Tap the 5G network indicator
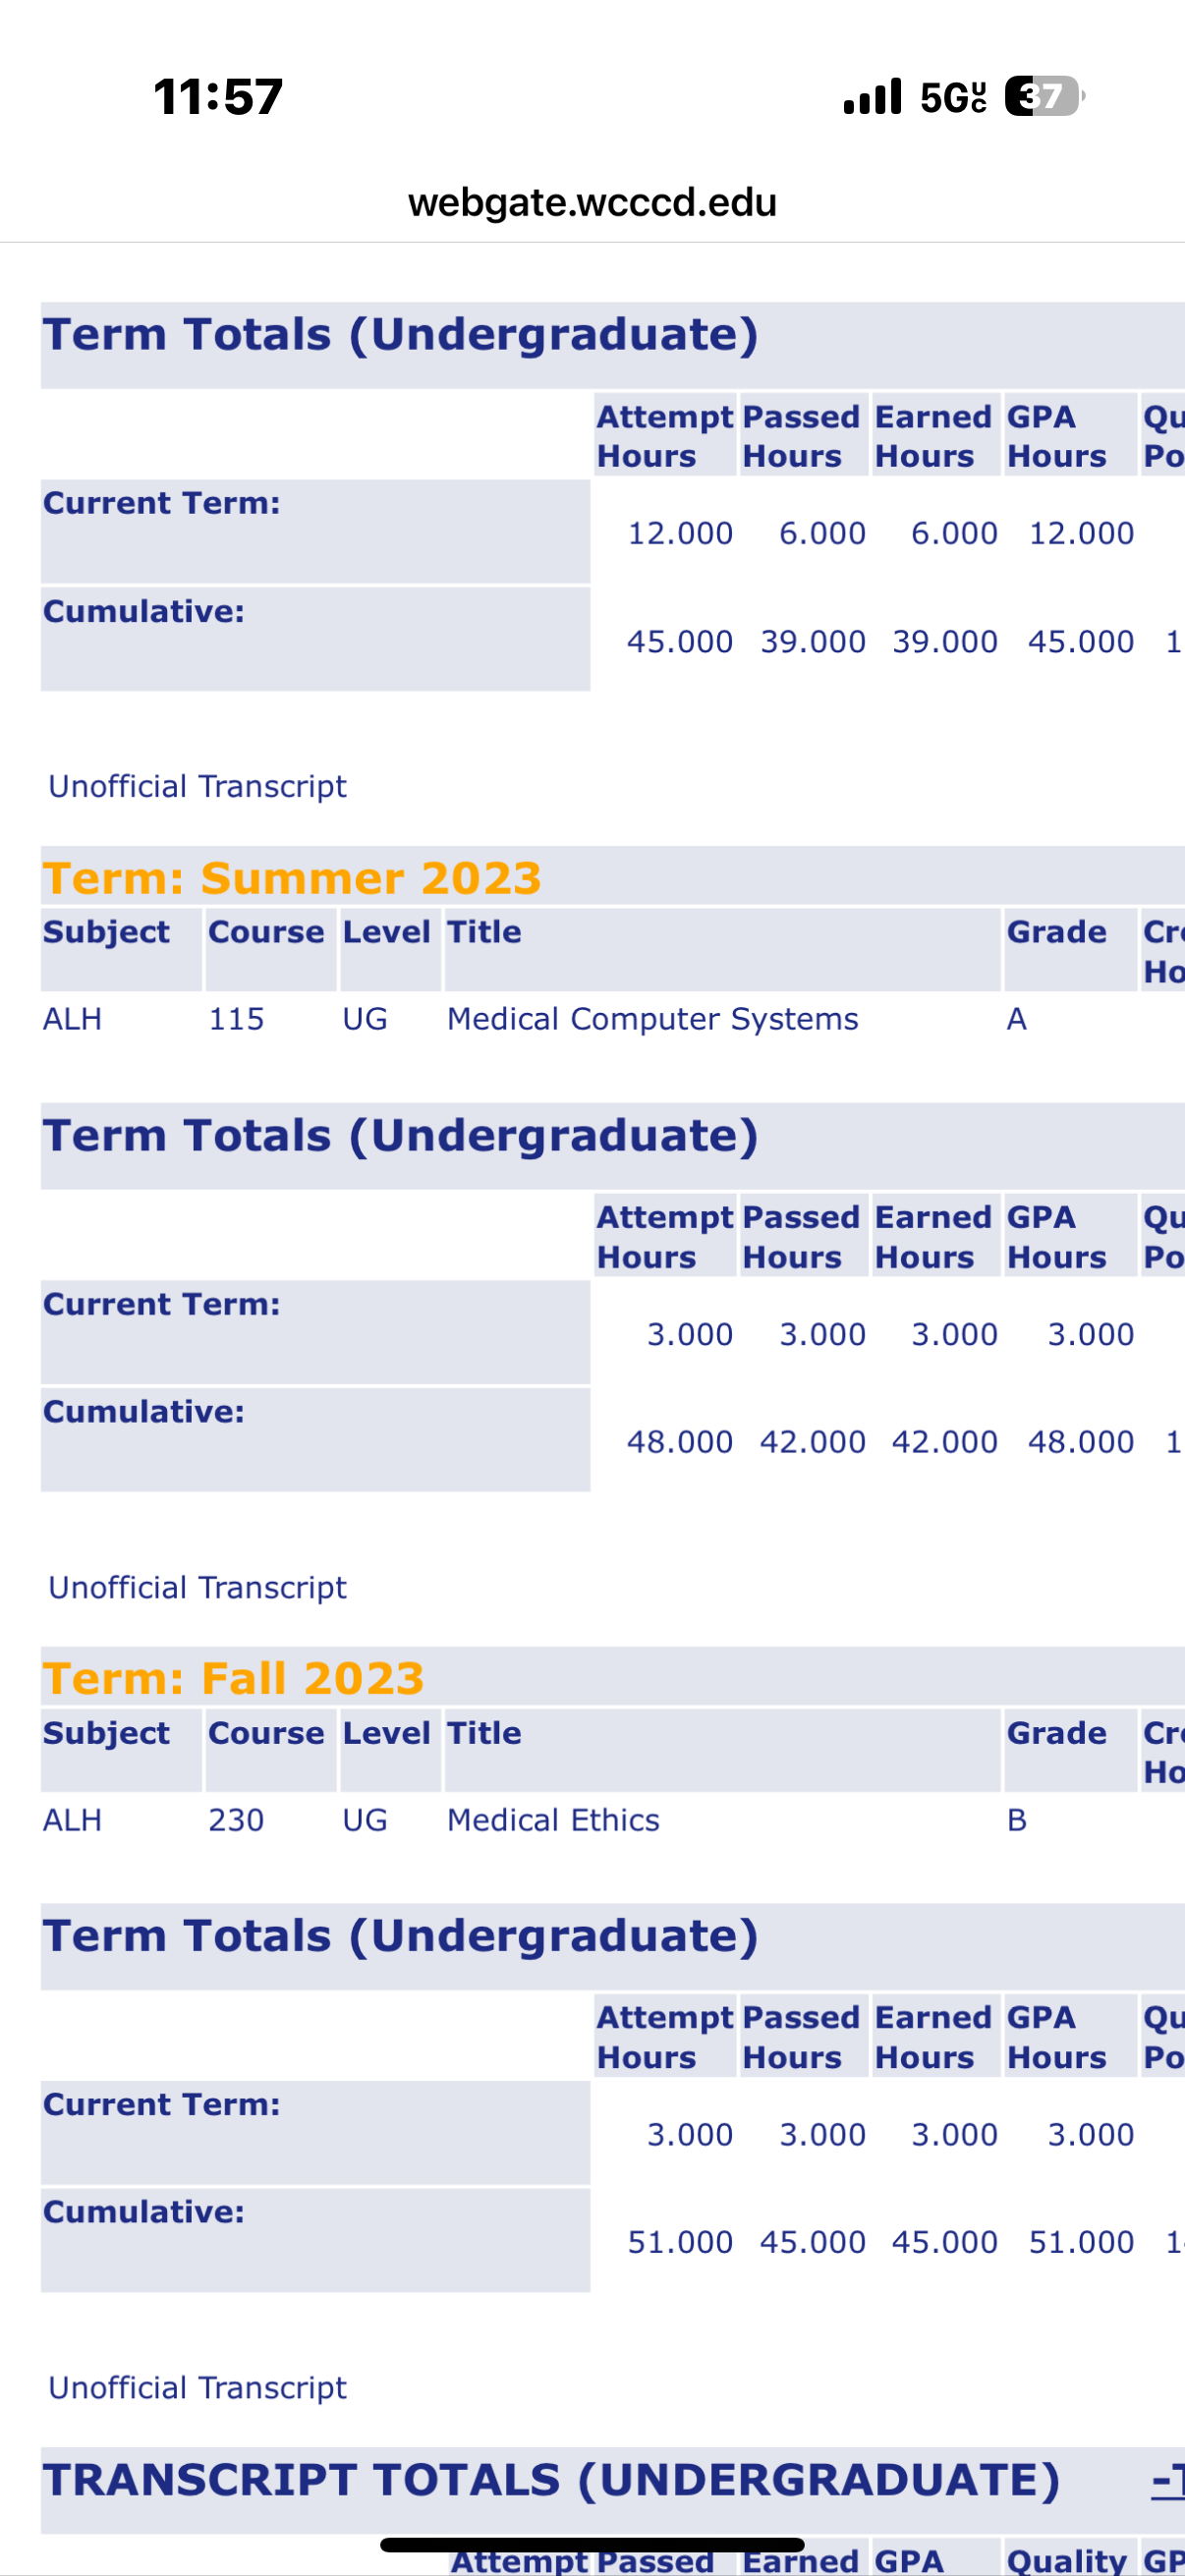1185x2576 pixels. coord(952,97)
